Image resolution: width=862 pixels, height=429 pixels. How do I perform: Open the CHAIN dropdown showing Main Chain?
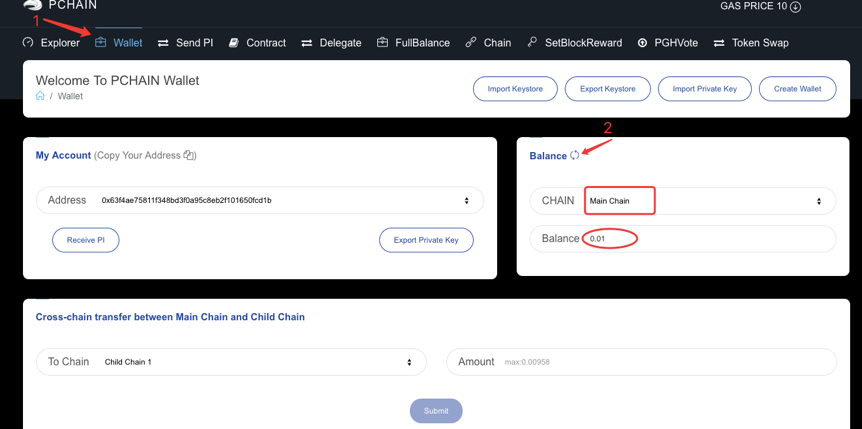[x=683, y=201]
